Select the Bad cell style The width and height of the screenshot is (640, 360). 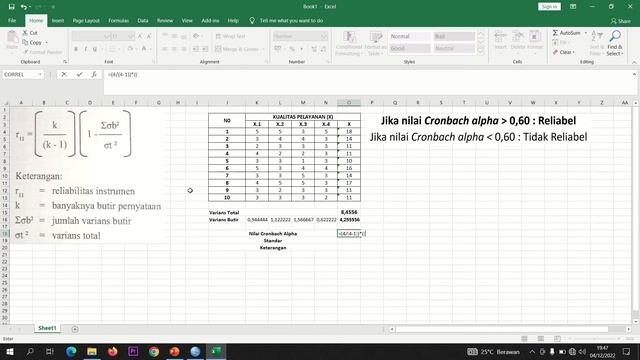454,36
